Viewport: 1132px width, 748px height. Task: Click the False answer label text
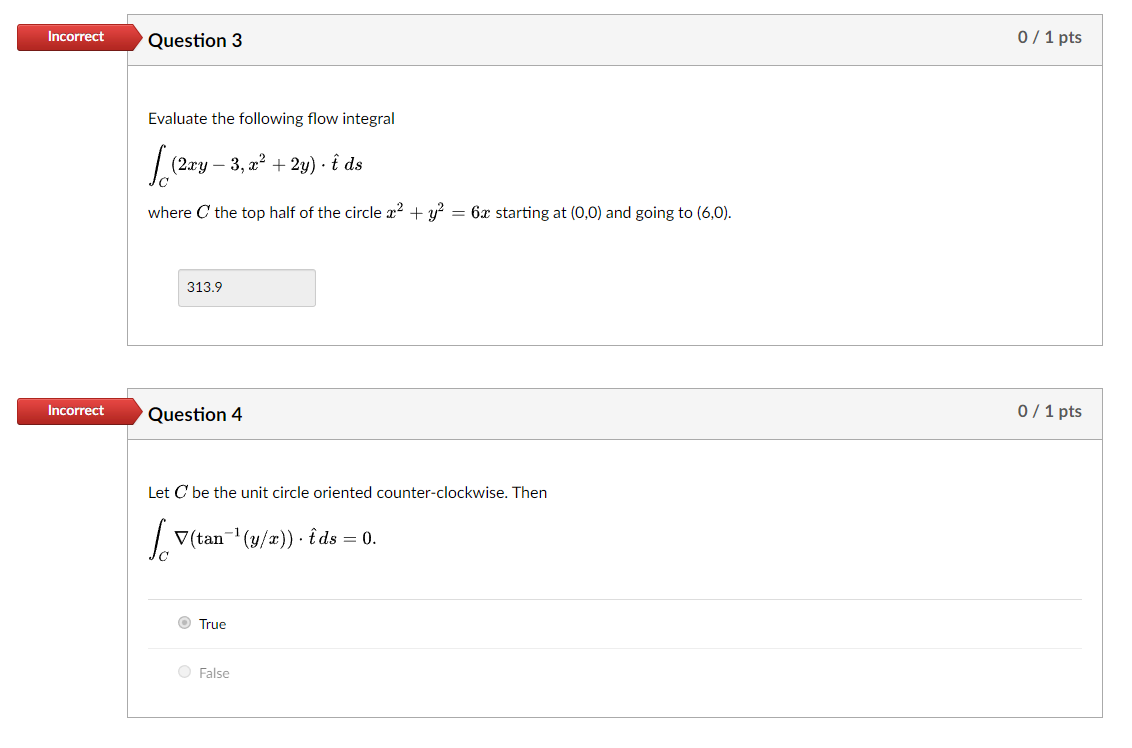coord(214,672)
